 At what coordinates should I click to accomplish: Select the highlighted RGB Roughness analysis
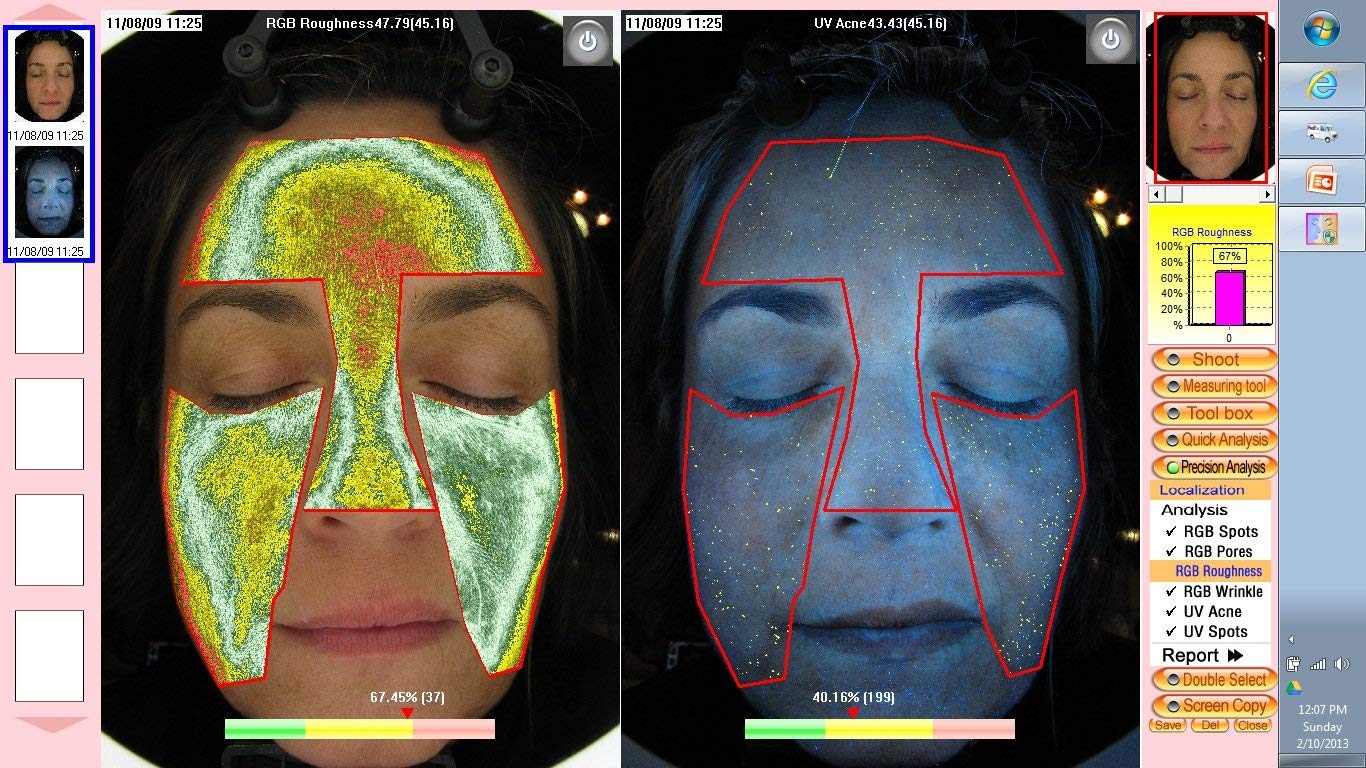pos(1211,572)
